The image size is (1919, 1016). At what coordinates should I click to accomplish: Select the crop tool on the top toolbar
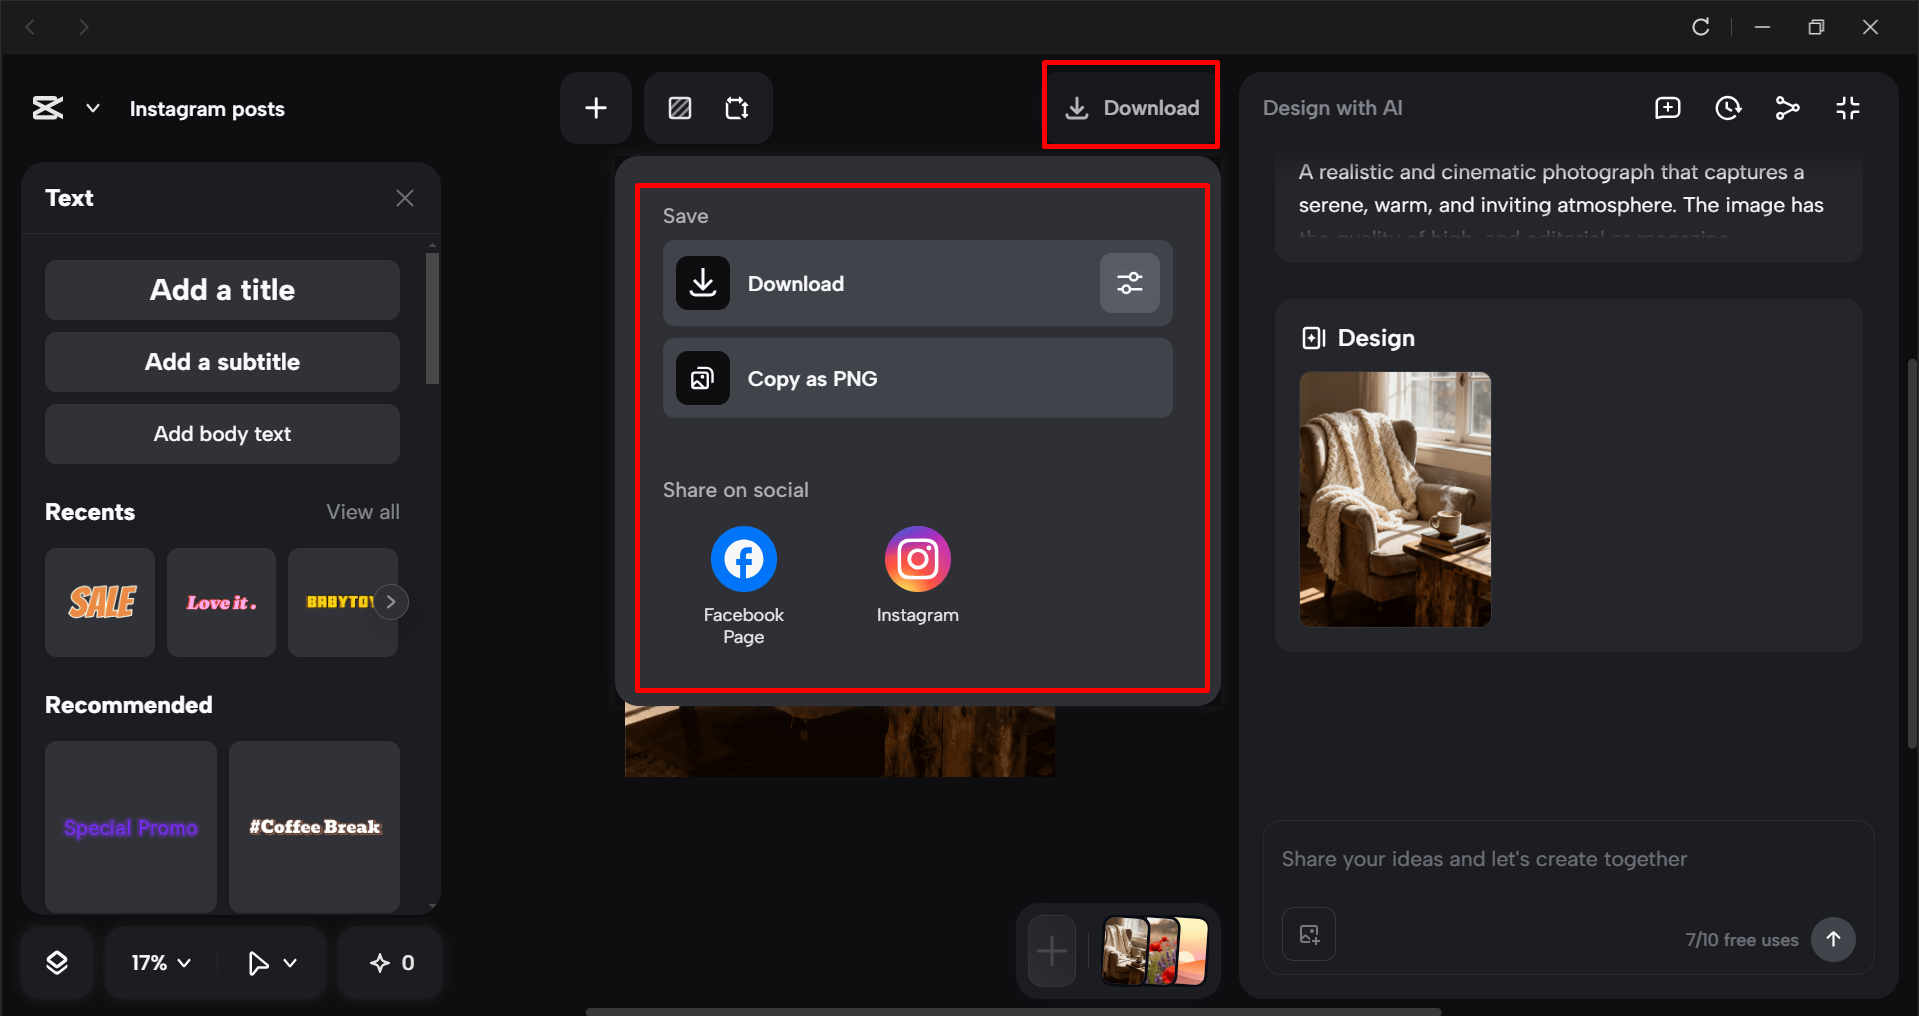[x=737, y=107]
